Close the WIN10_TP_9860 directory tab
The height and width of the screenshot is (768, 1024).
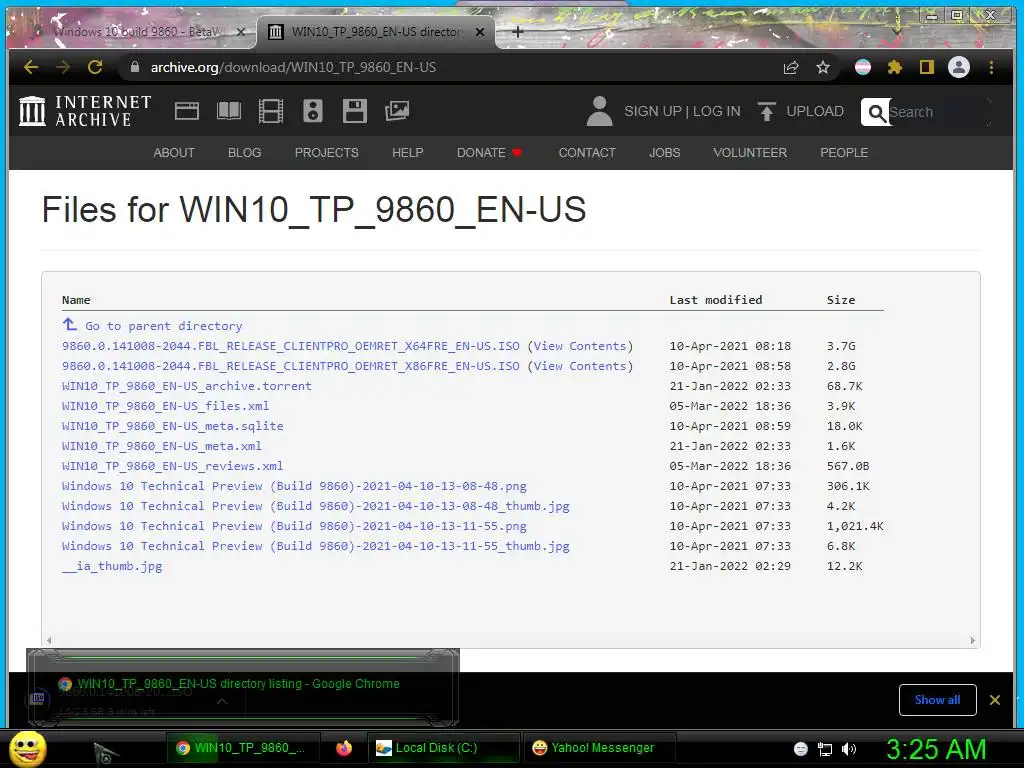[480, 31]
